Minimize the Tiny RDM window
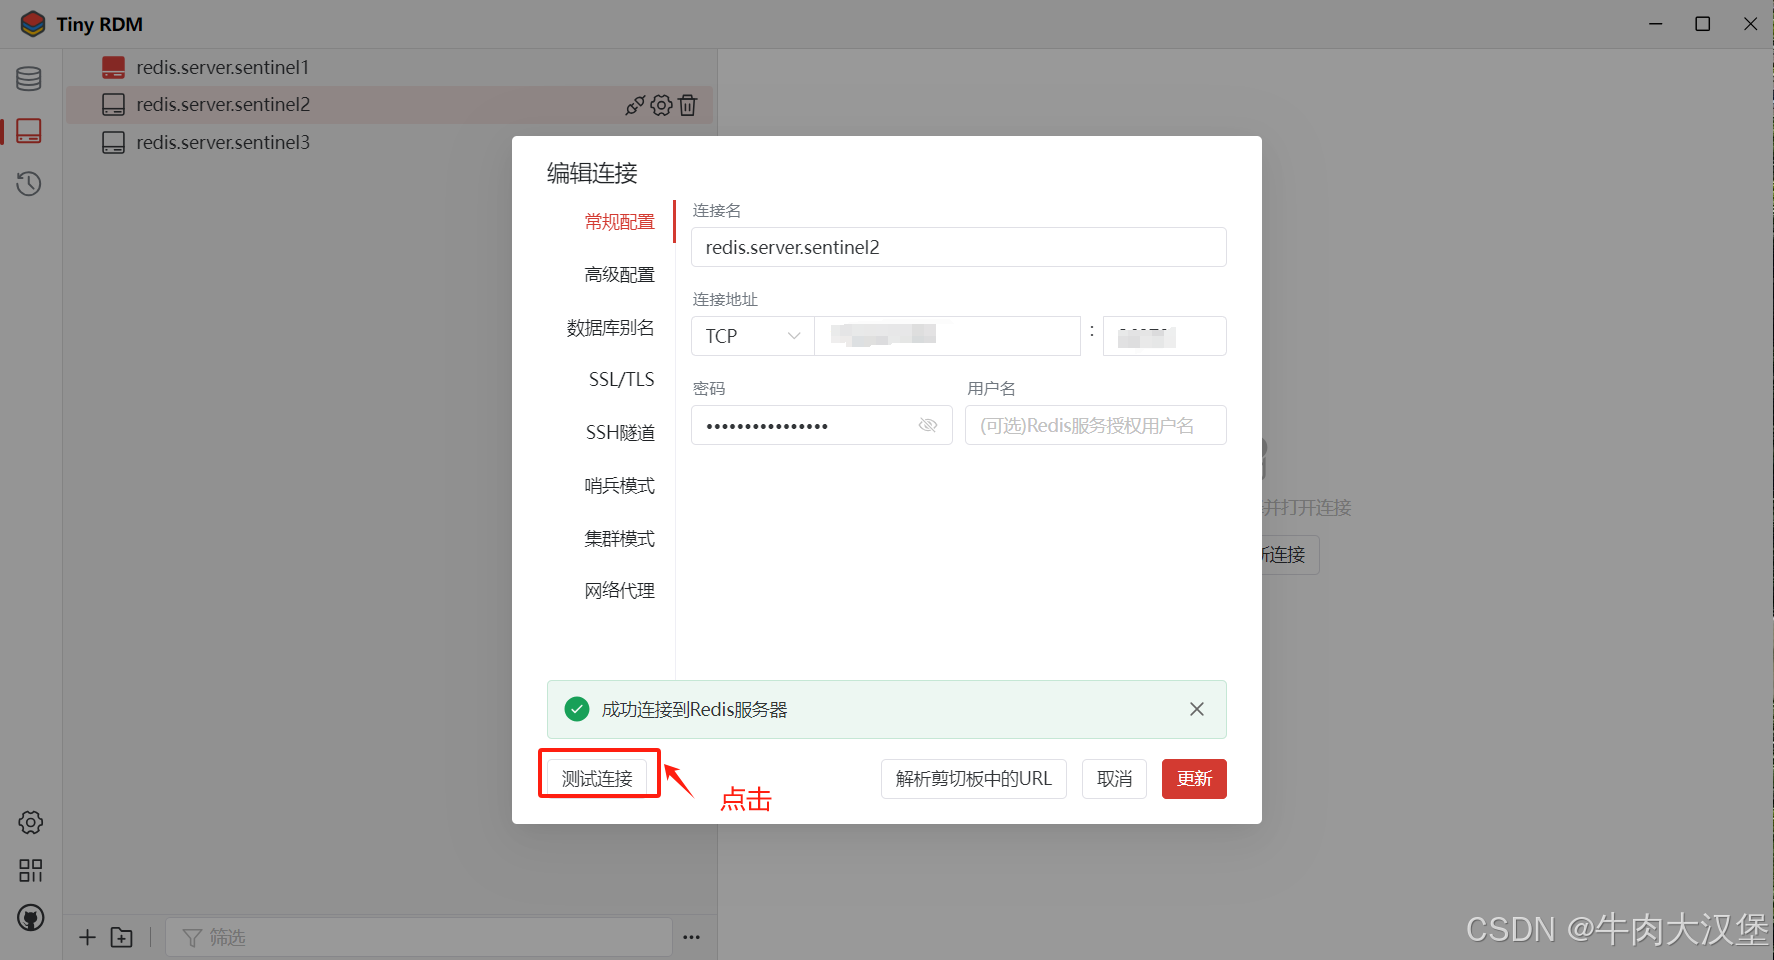1774x960 pixels. 1656,24
